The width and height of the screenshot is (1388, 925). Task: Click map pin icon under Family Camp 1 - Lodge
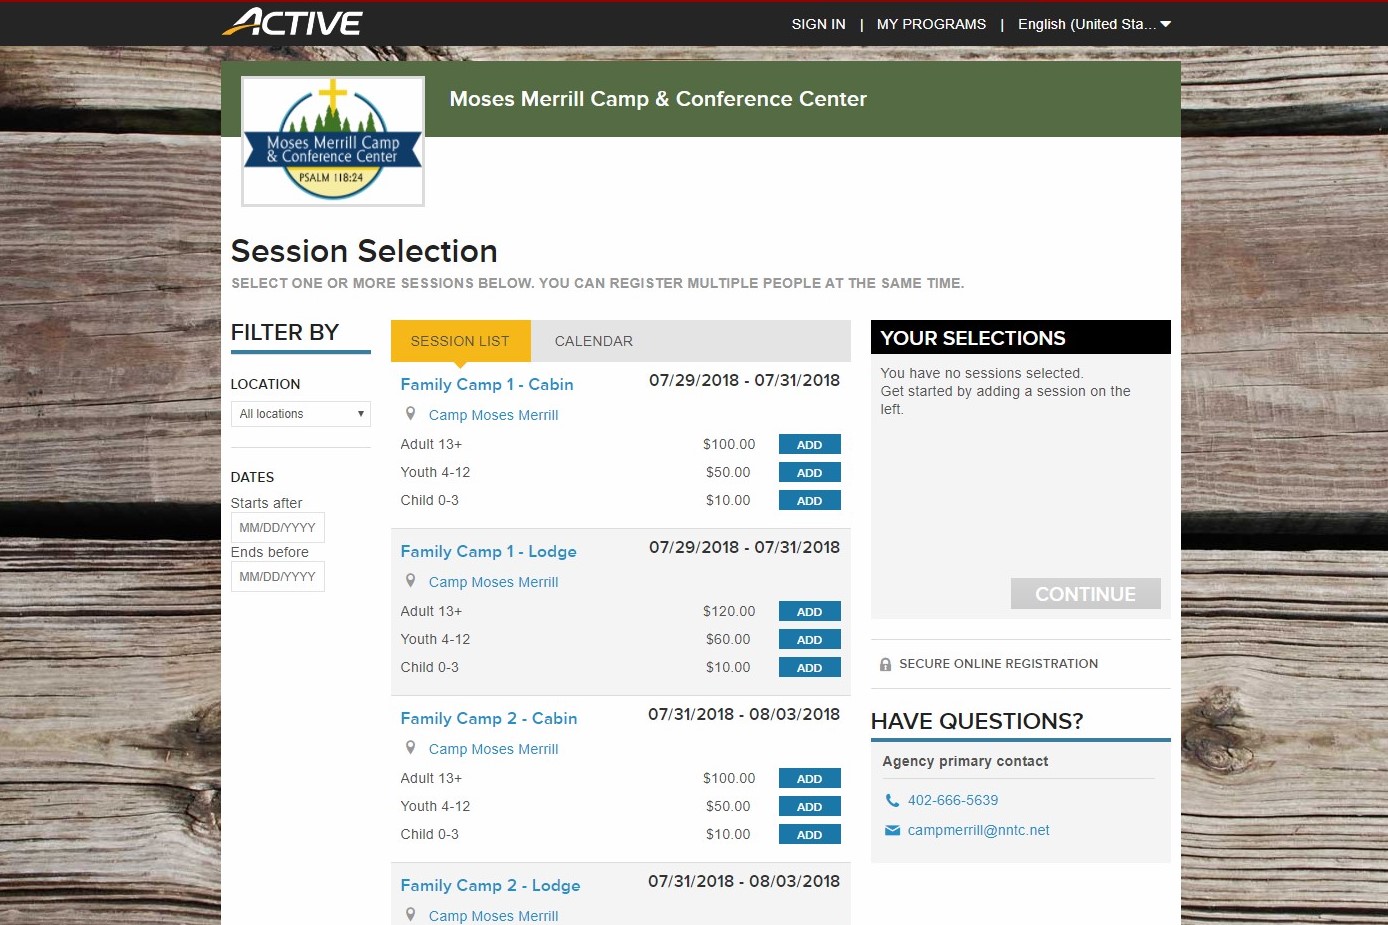pyautogui.click(x=410, y=581)
